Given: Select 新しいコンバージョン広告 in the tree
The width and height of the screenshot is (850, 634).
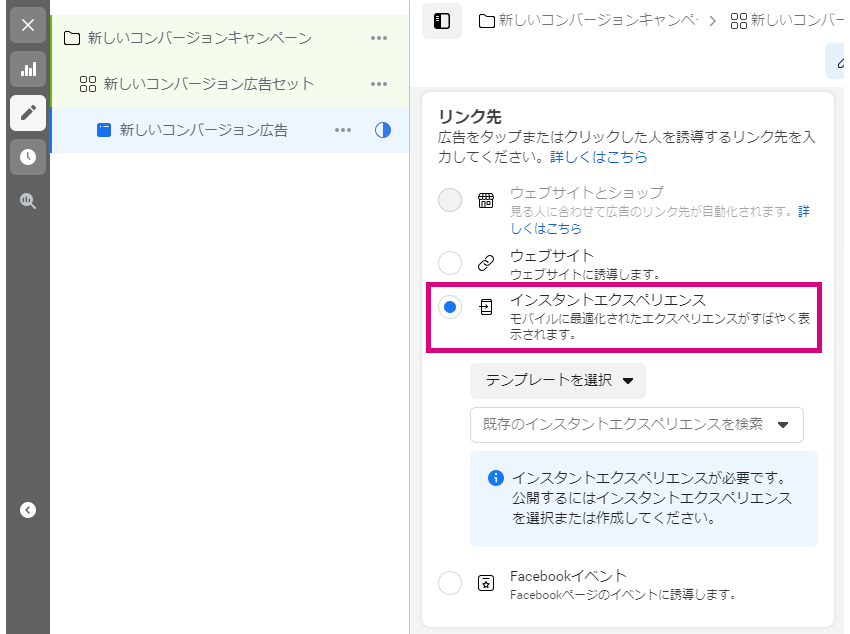Looking at the screenshot, I should pyautogui.click(x=203, y=130).
